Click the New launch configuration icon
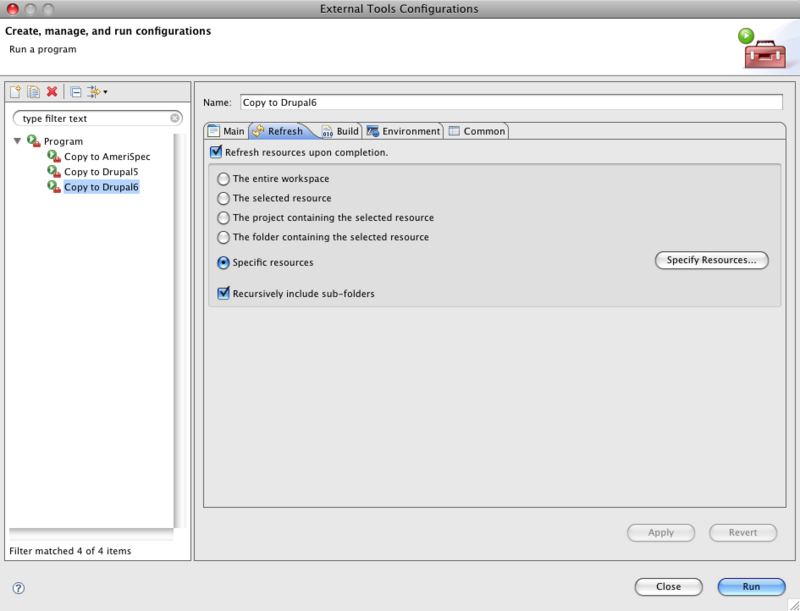The height and width of the screenshot is (611, 800). tap(15, 92)
